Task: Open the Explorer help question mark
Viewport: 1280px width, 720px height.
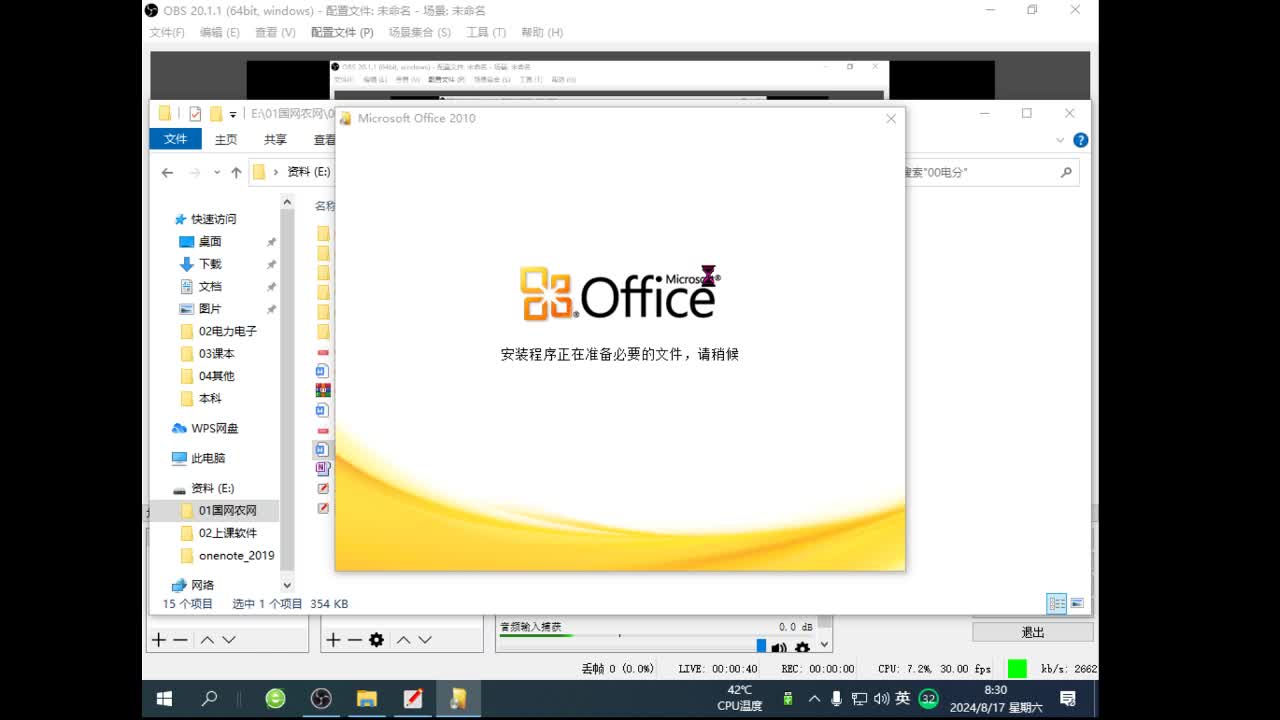Action: (1080, 140)
